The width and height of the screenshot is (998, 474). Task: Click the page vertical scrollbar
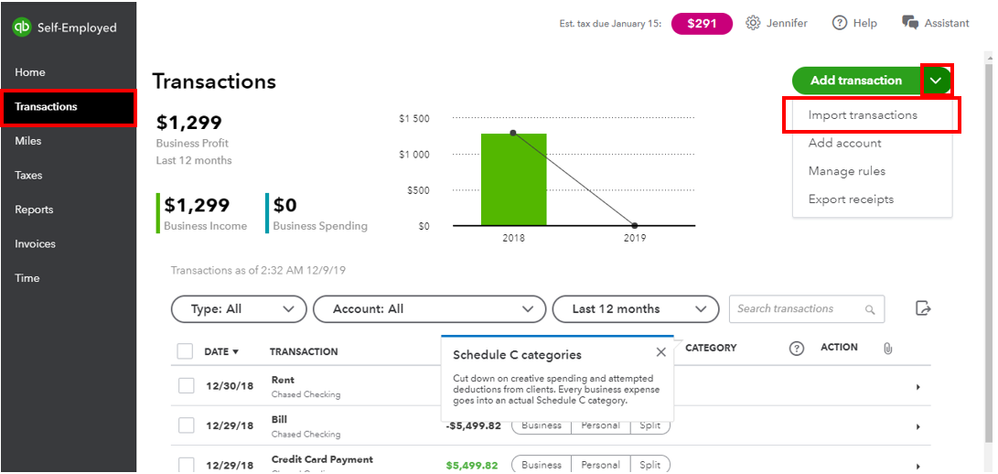tap(989, 254)
